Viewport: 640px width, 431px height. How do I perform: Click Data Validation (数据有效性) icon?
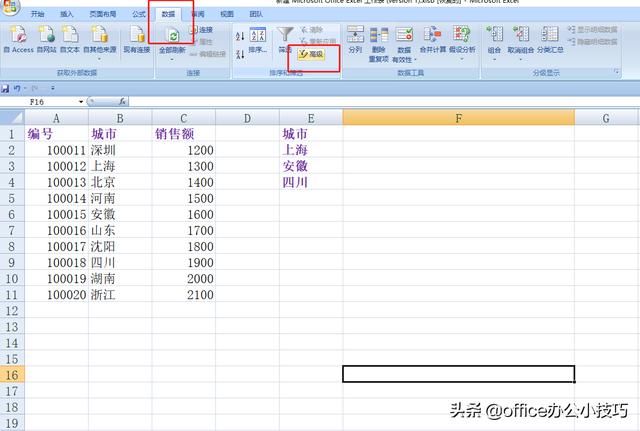click(404, 35)
